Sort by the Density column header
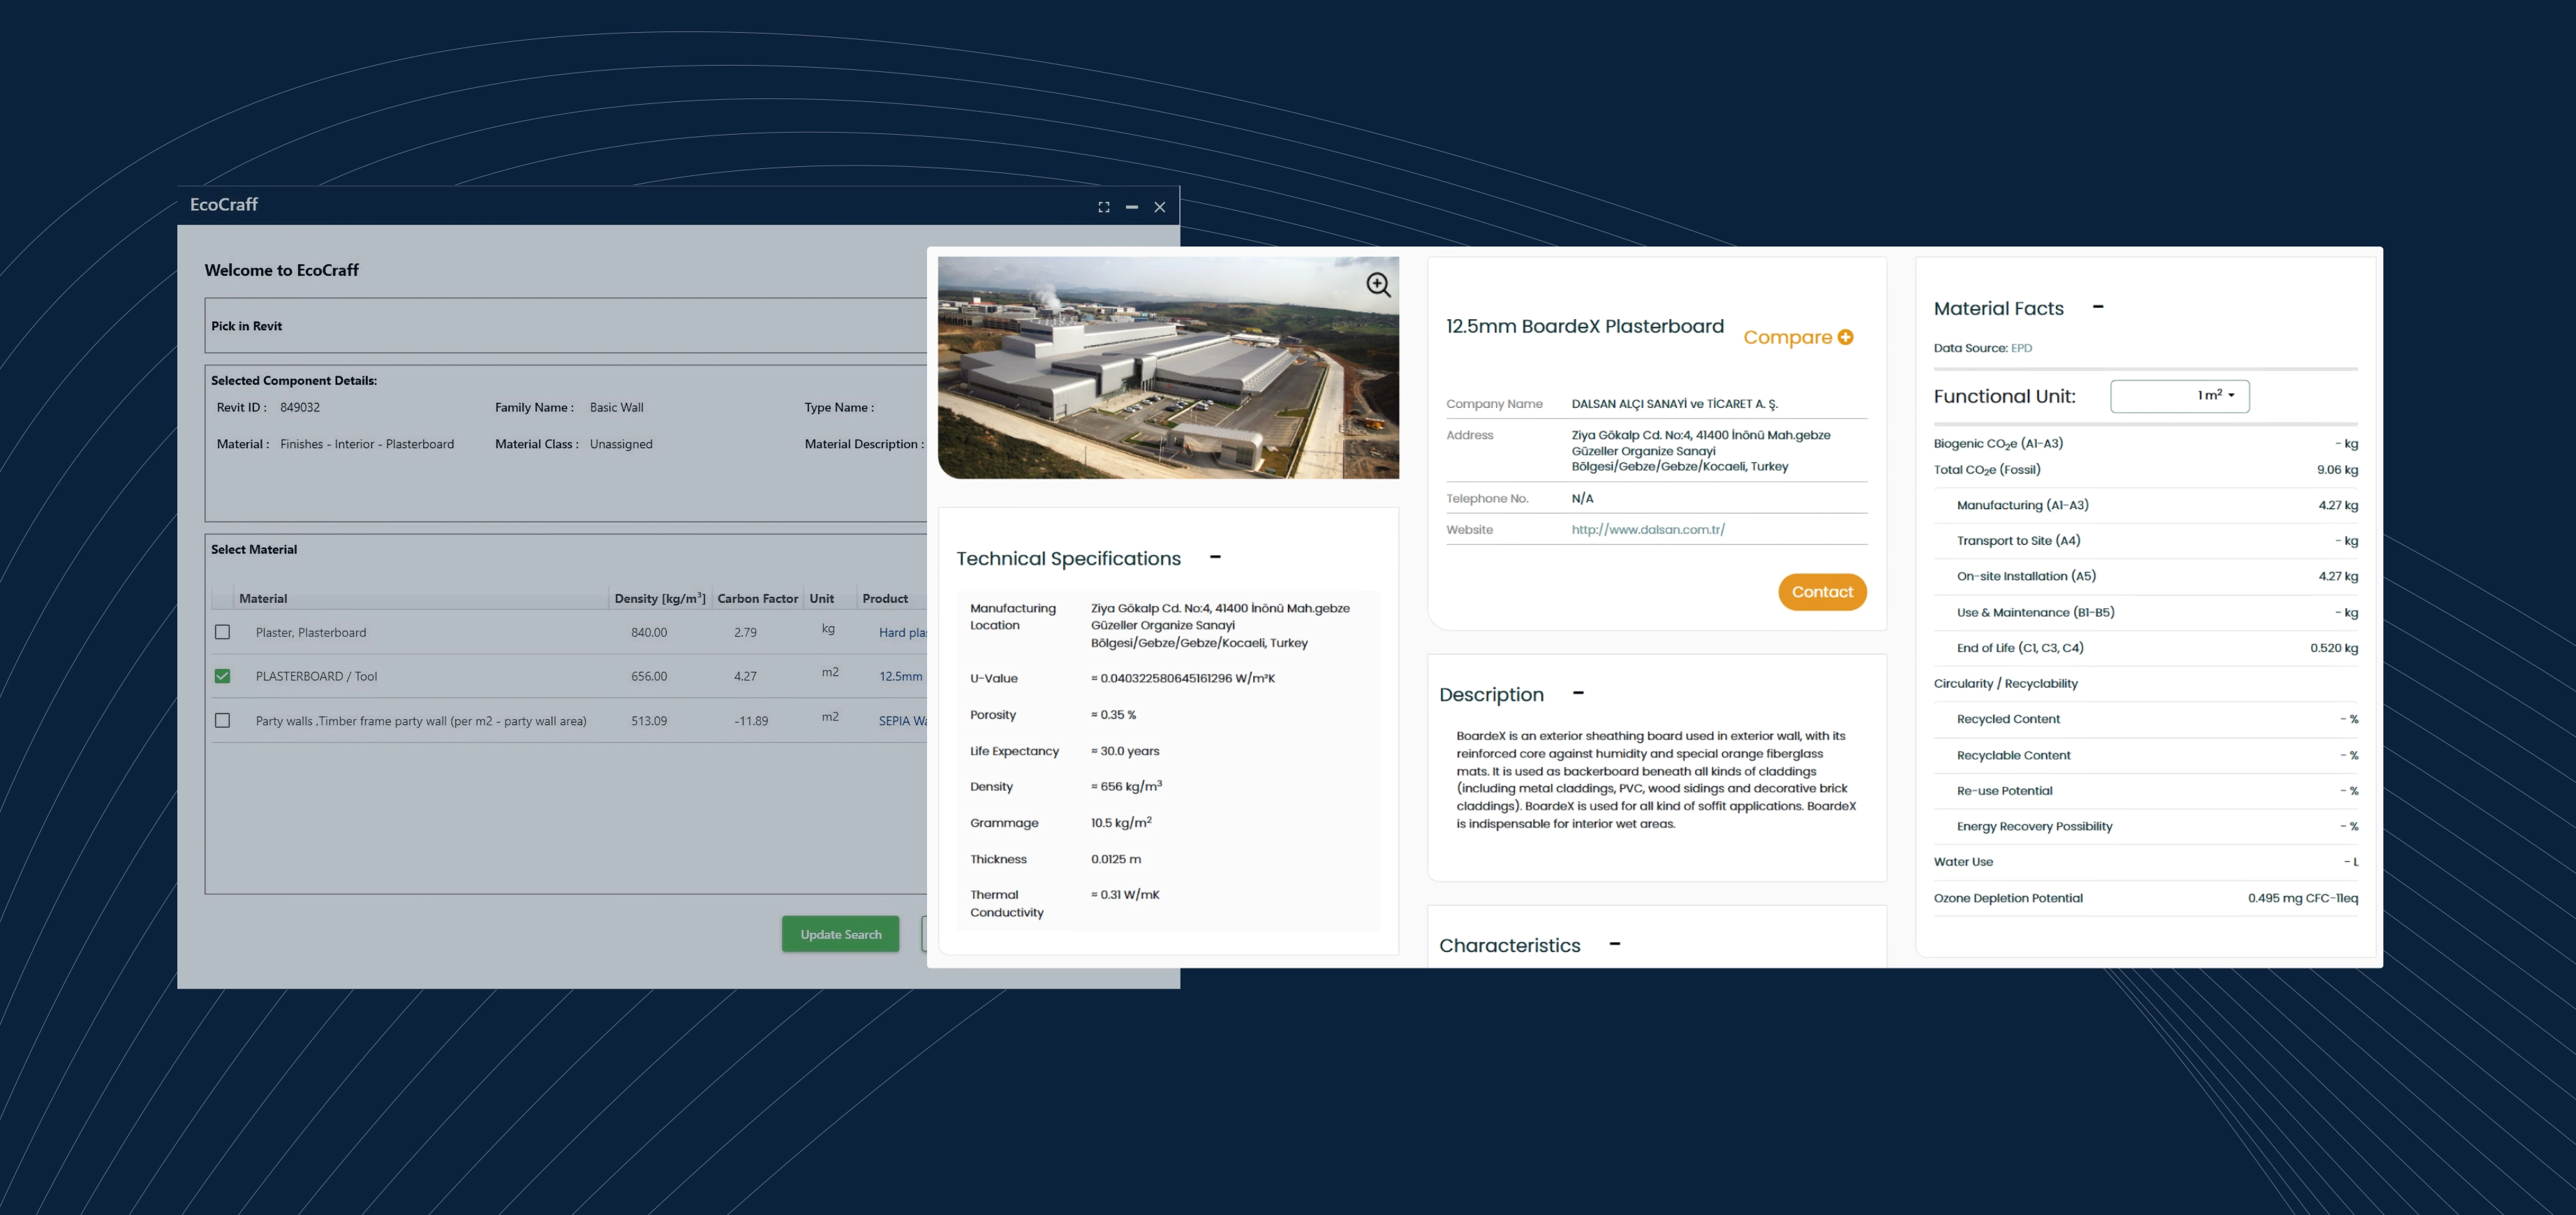2576x1215 pixels. (x=660, y=598)
